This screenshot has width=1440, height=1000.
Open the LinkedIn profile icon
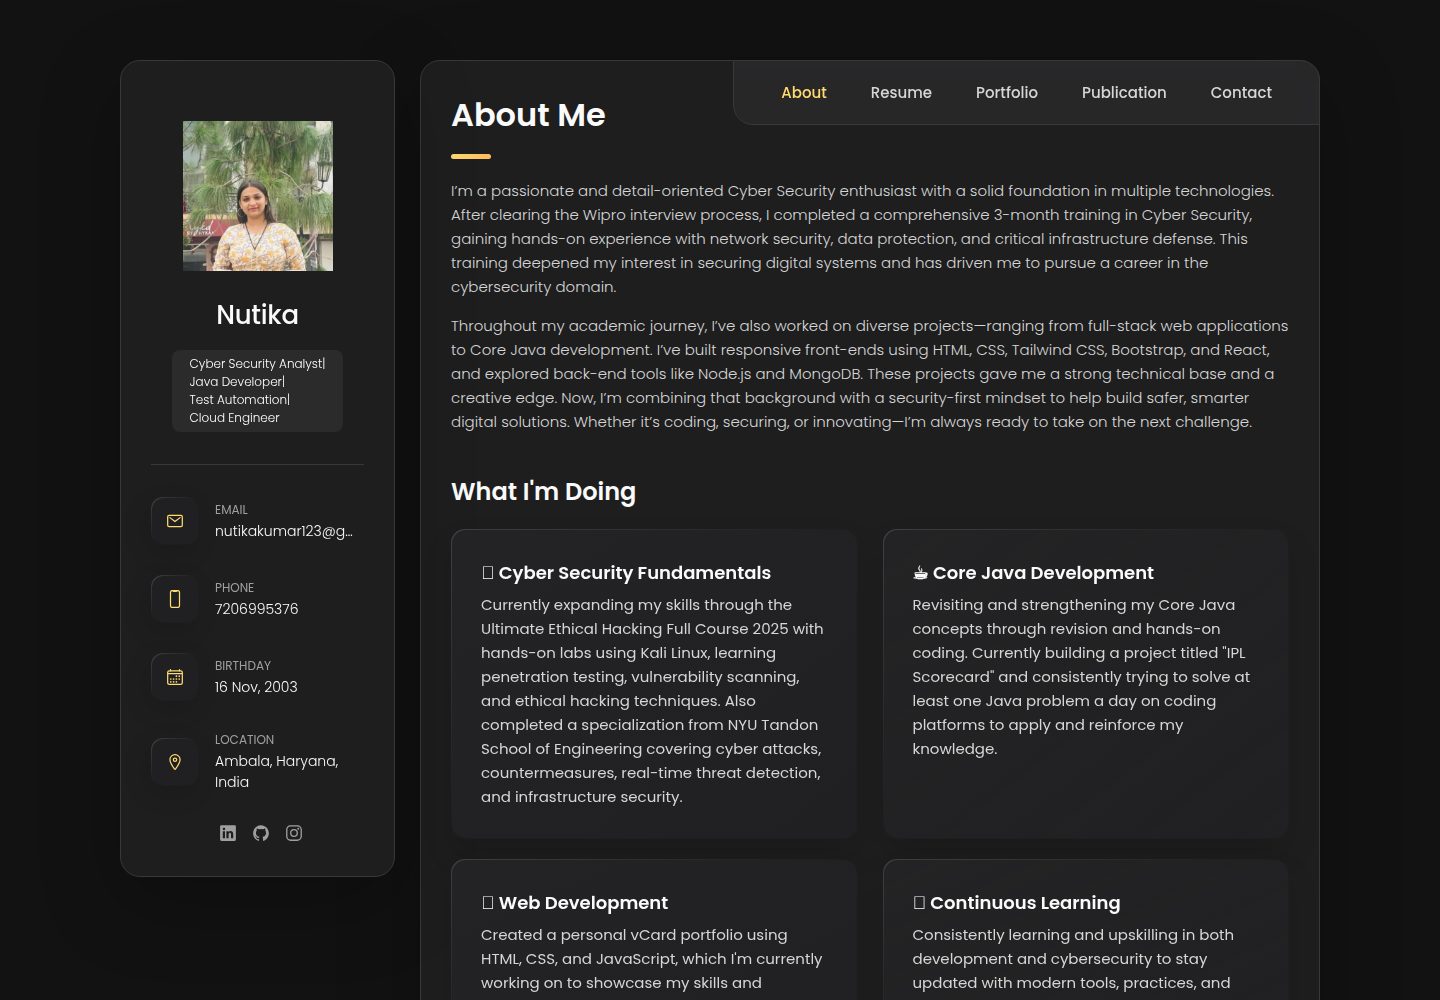pyautogui.click(x=228, y=833)
